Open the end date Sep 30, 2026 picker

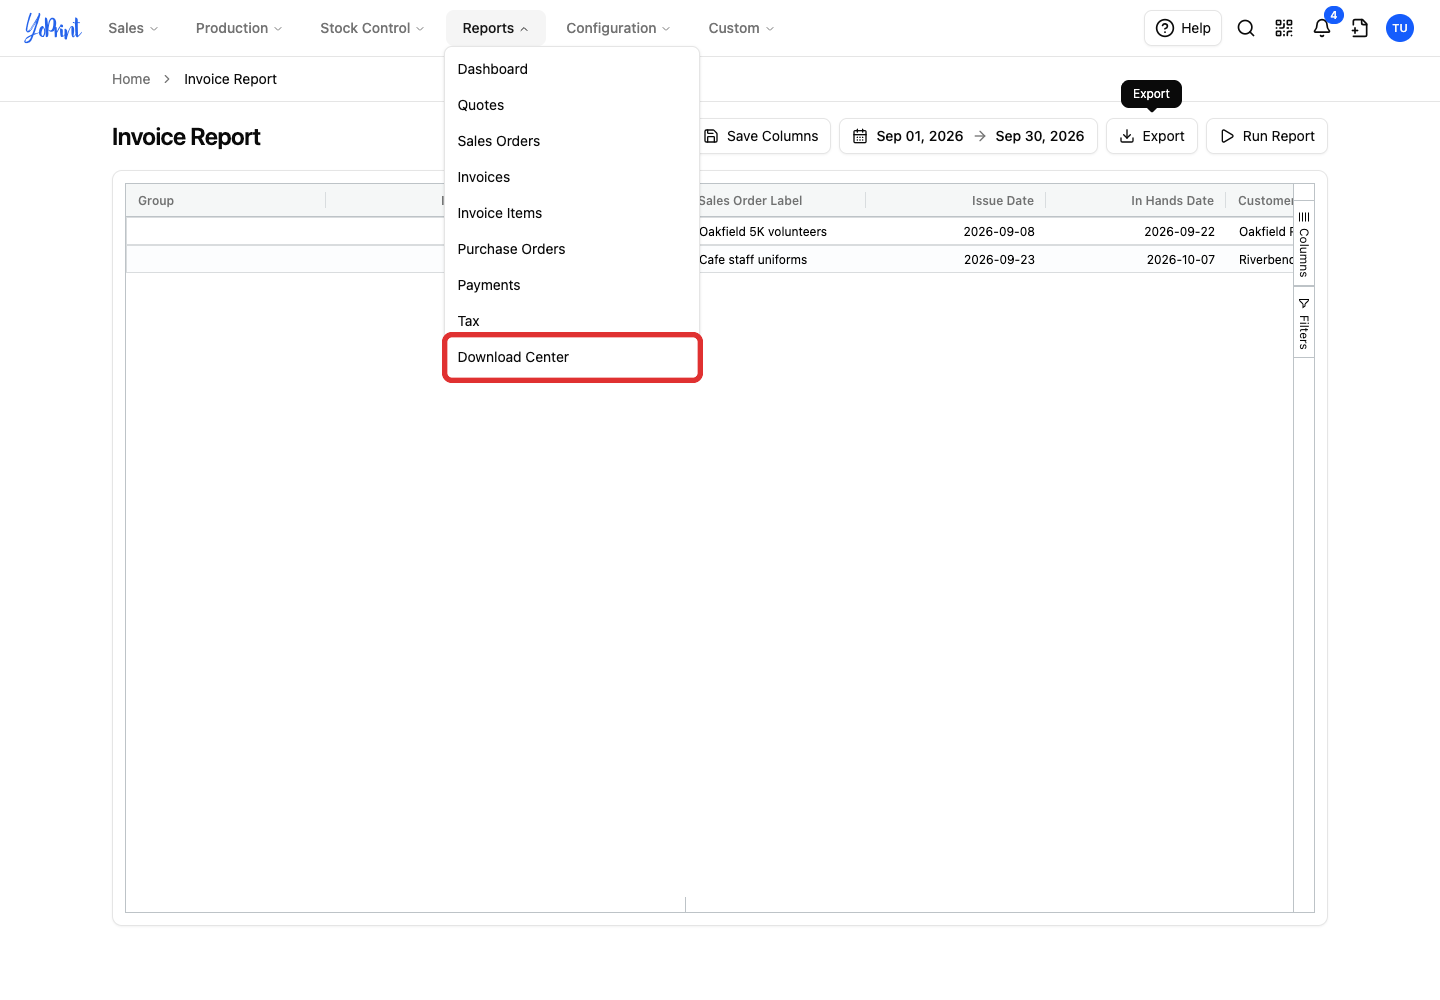coord(1040,136)
